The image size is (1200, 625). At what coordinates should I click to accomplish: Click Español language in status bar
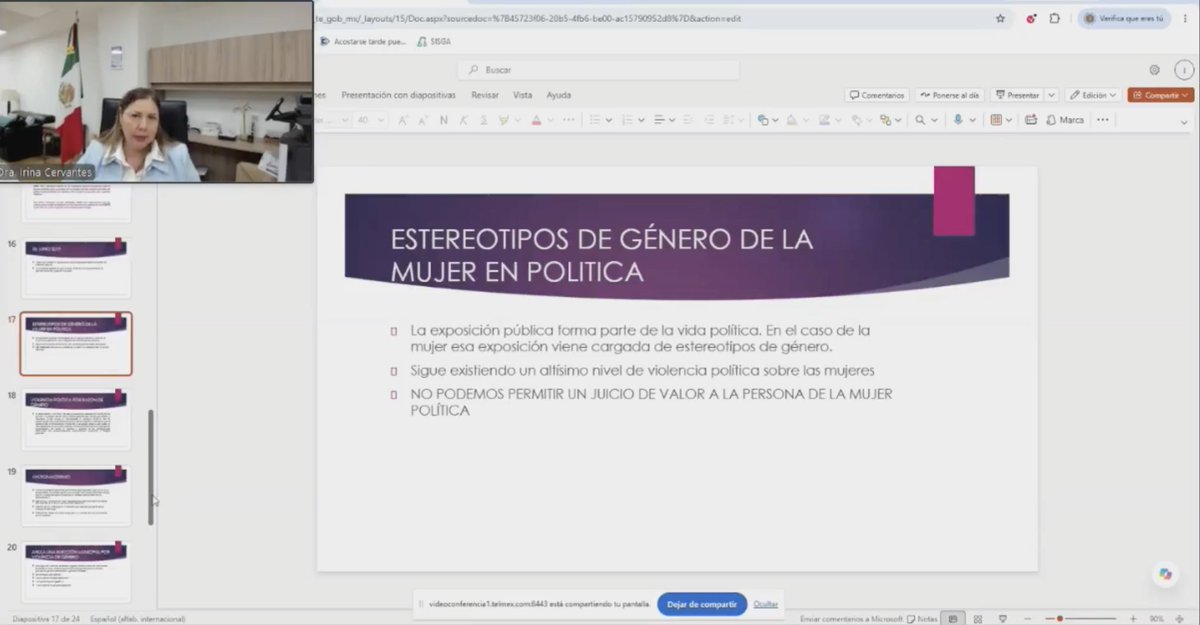click(138, 619)
